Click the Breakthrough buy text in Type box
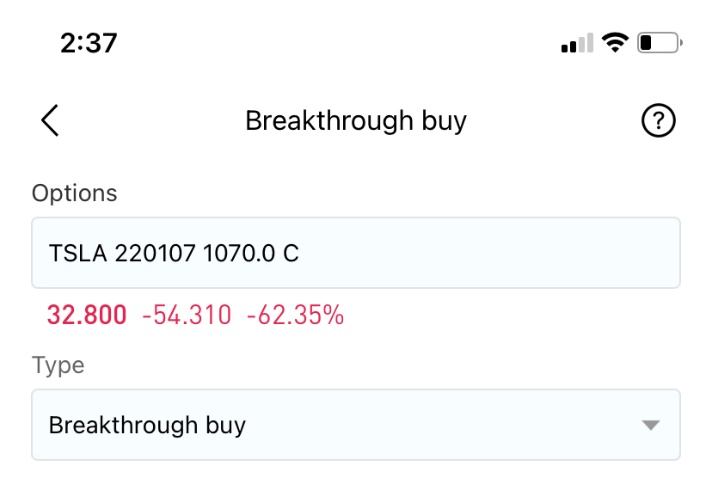The image size is (712, 484). pyautogui.click(x=147, y=425)
